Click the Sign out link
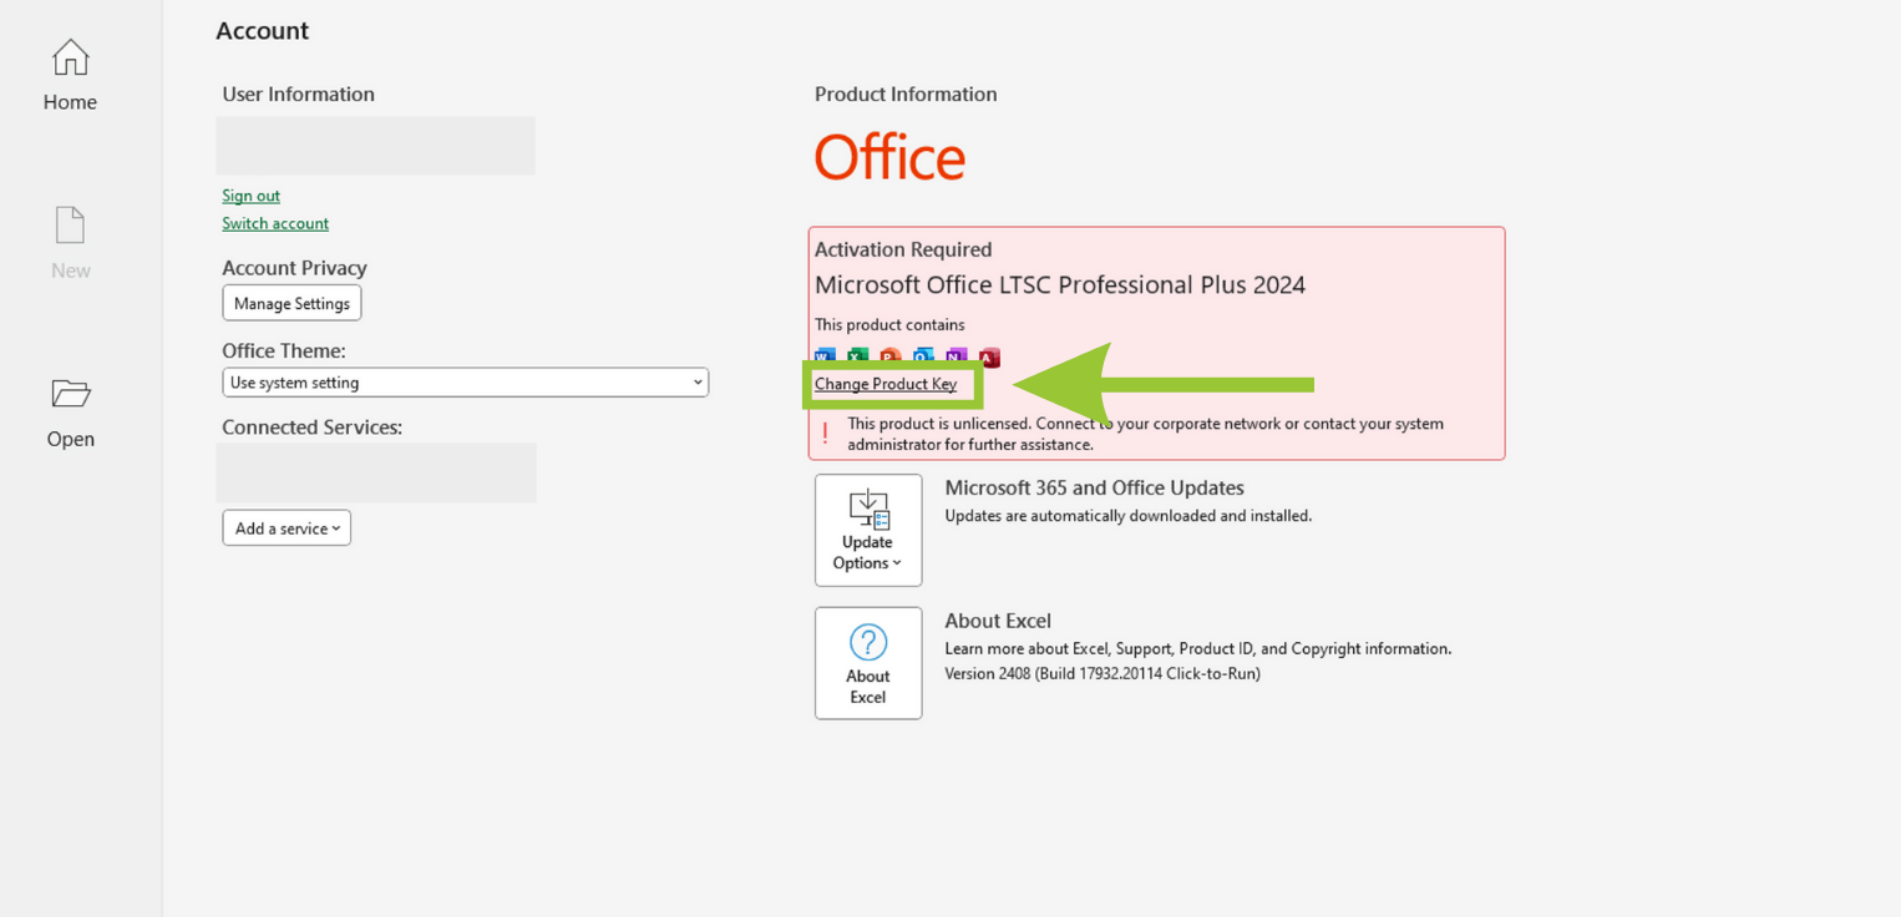This screenshot has height=917, width=1901. tap(250, 196)
